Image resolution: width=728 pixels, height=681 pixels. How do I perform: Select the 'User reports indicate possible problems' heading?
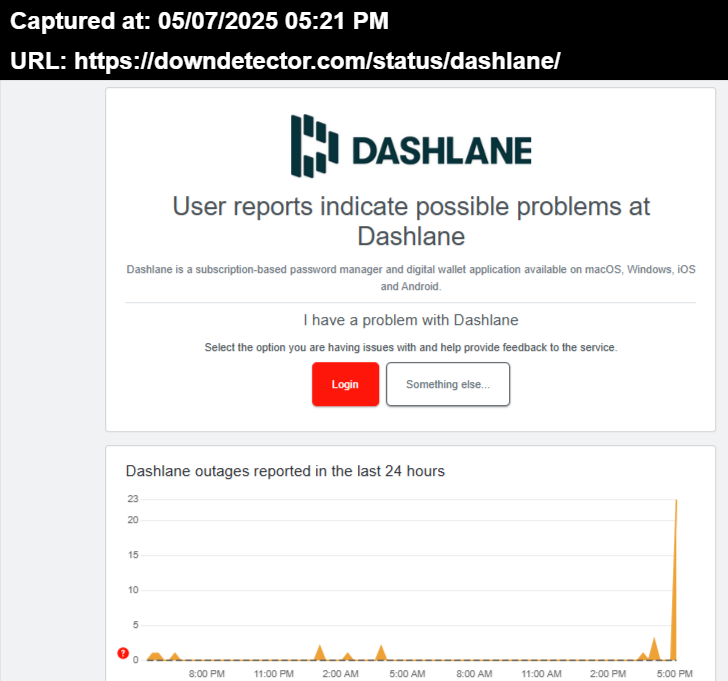coord(411,221)
